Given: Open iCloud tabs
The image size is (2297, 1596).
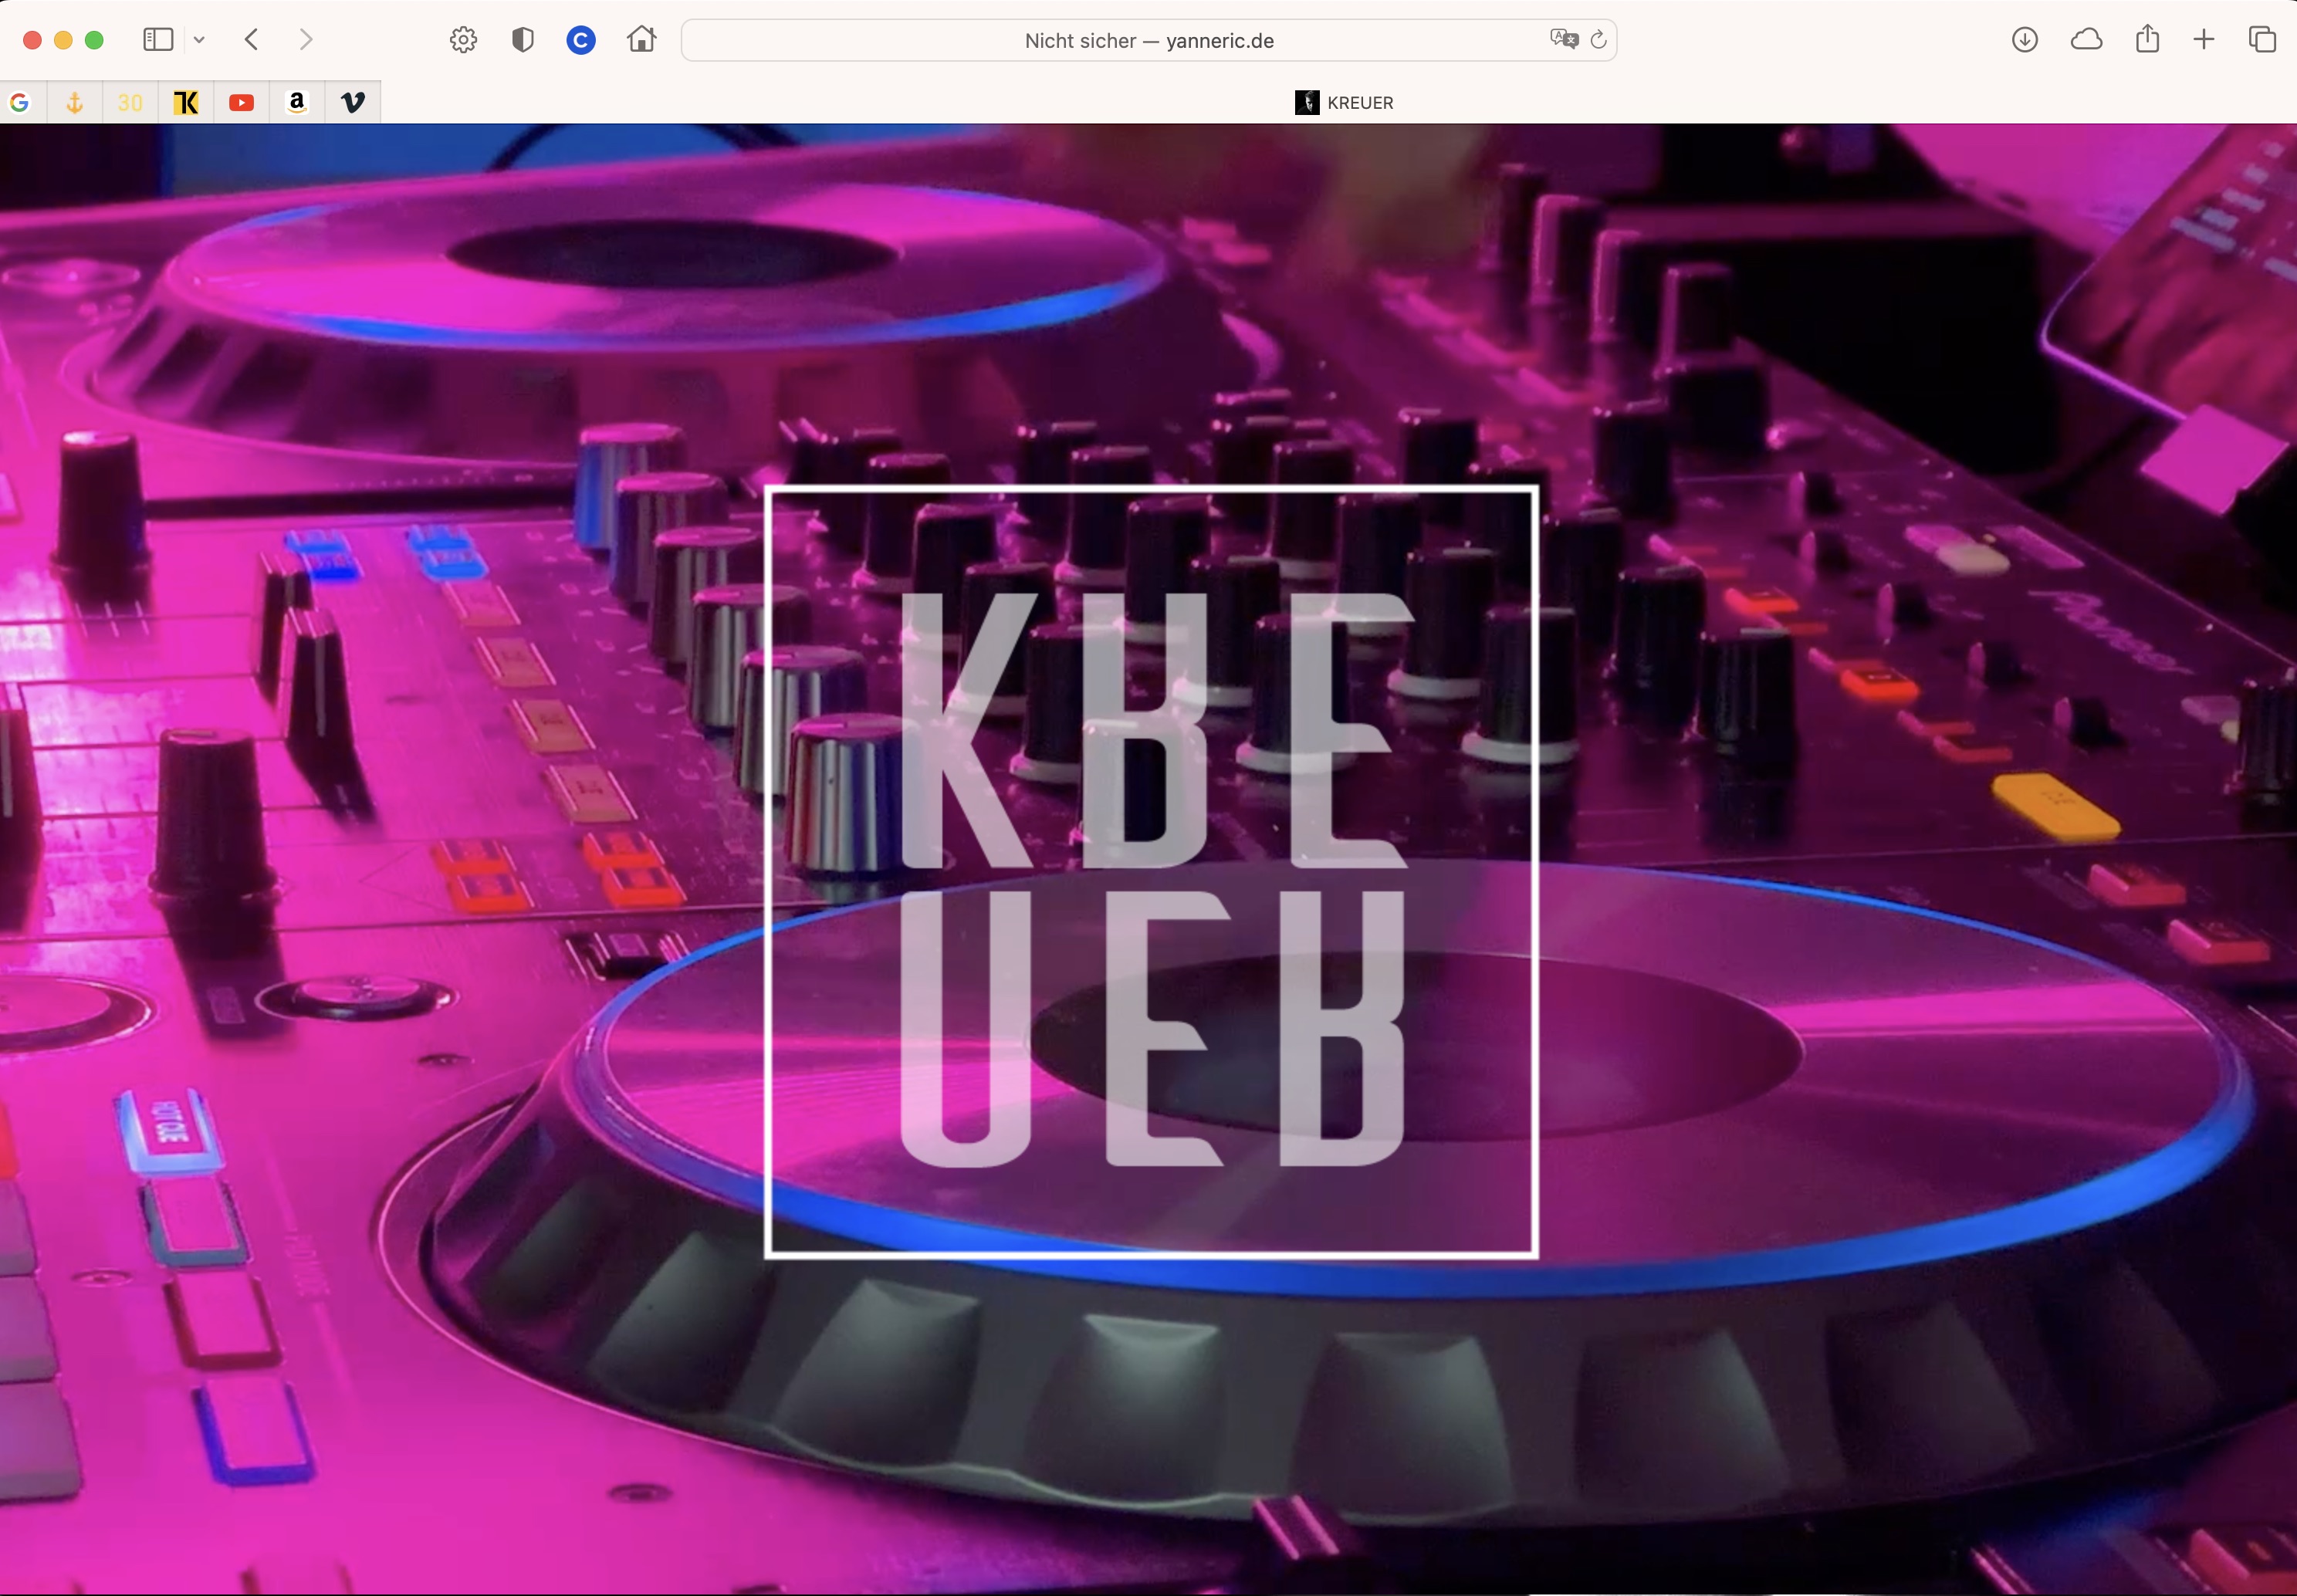Looking at the screenshot, I should [x=2086, y=40].
